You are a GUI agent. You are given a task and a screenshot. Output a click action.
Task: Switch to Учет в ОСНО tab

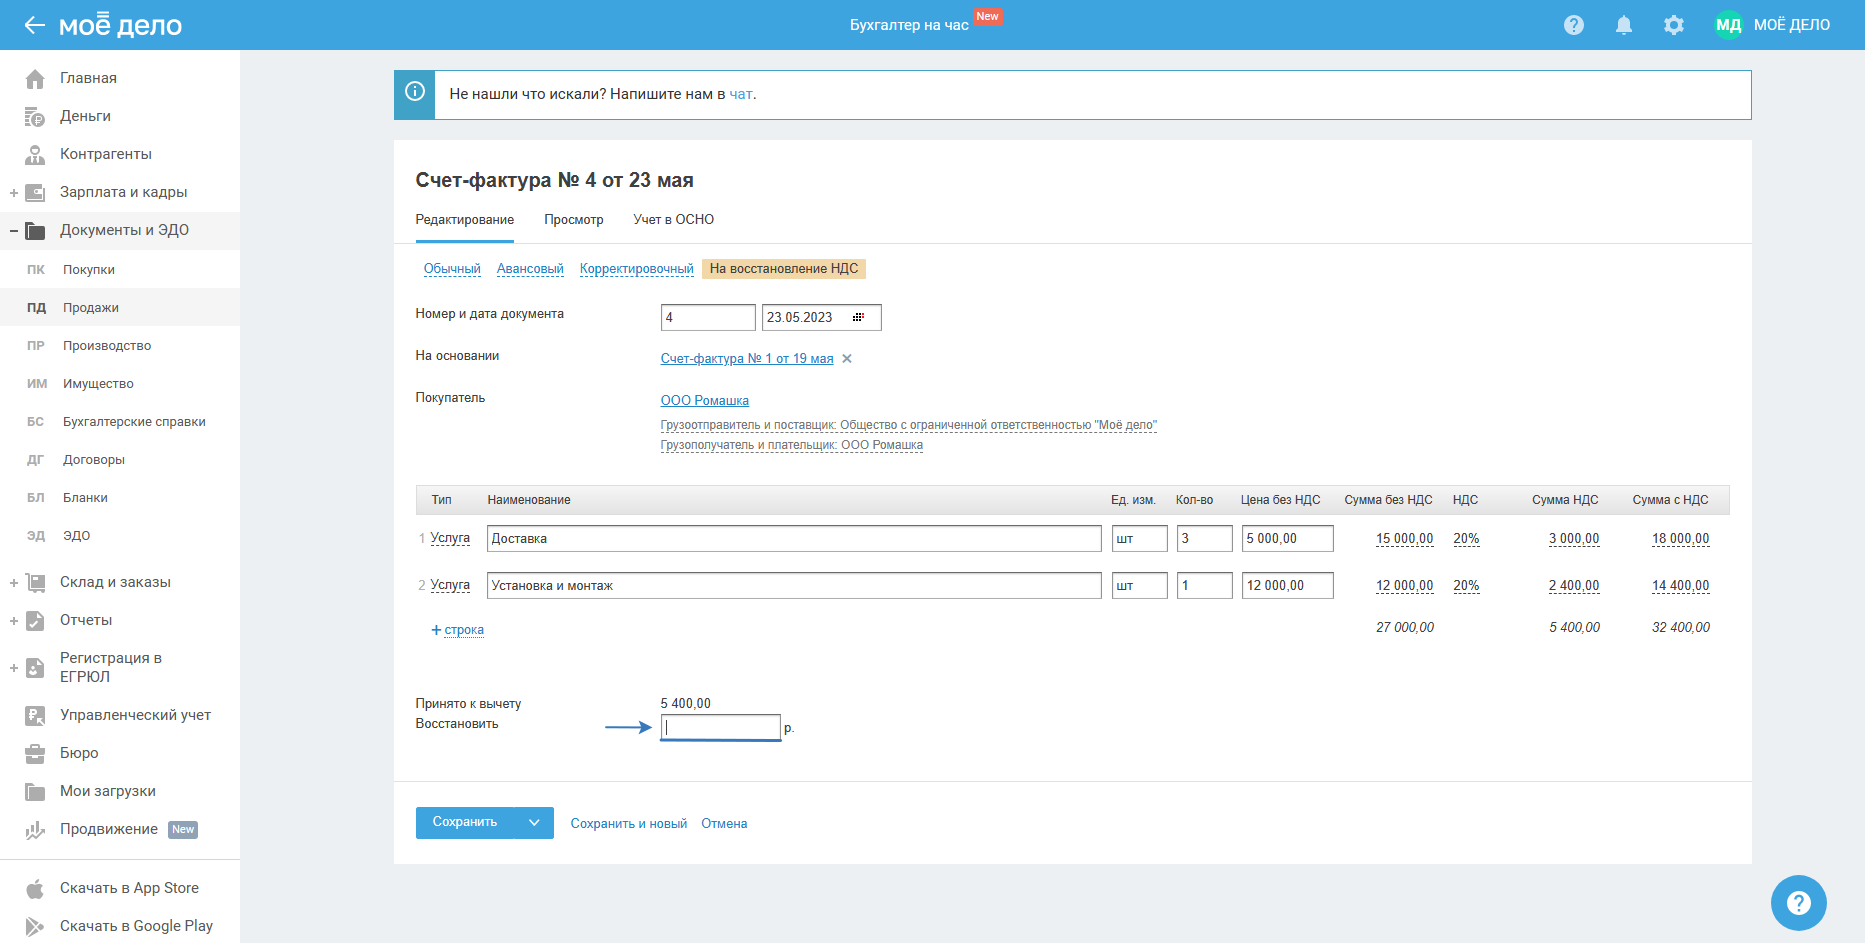click(x=673, y=220)
